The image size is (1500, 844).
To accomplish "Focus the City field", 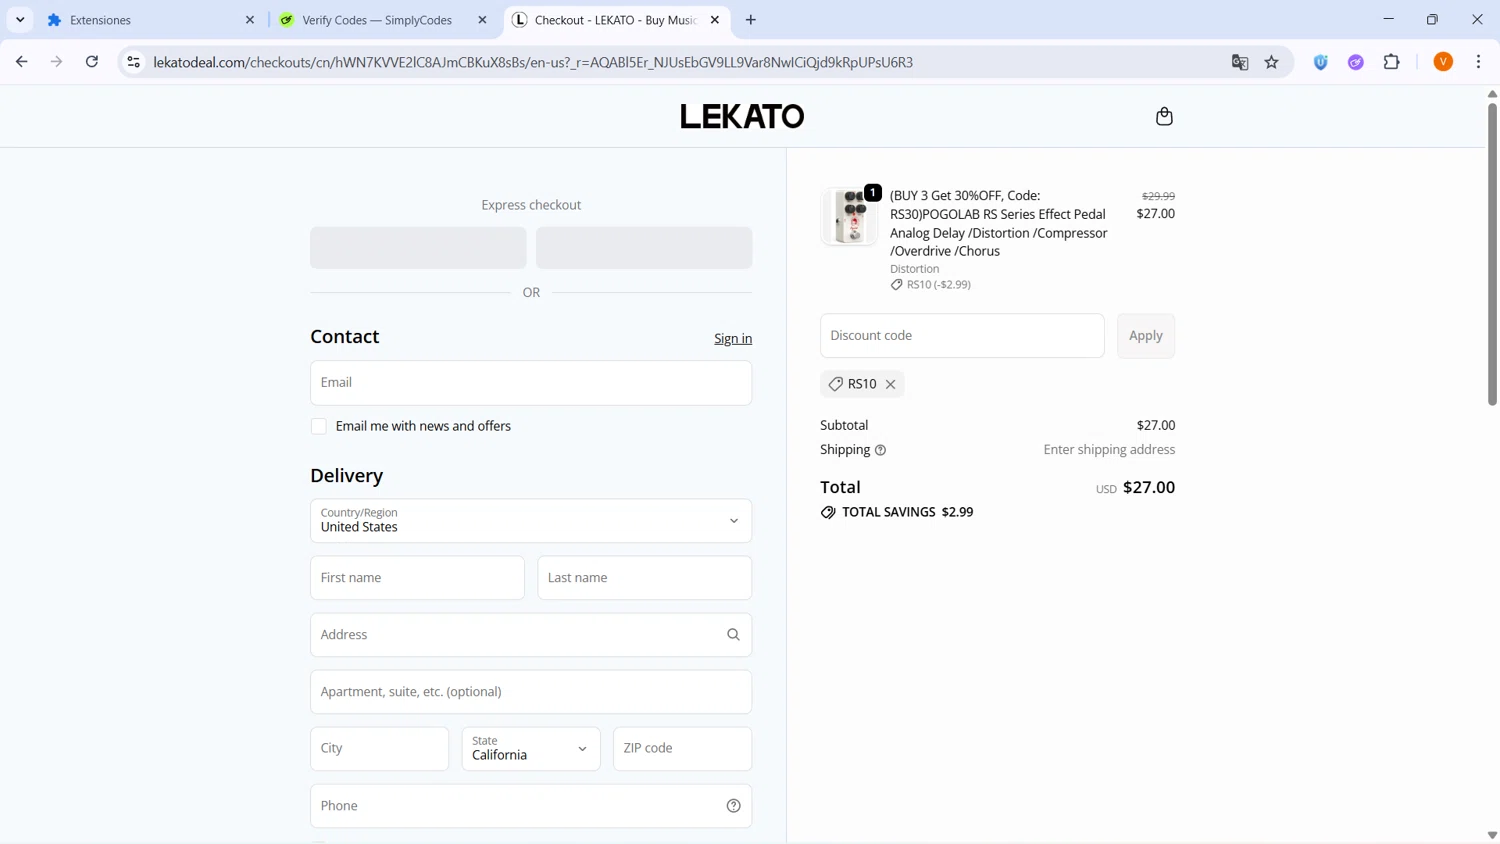I will point(379,749).
